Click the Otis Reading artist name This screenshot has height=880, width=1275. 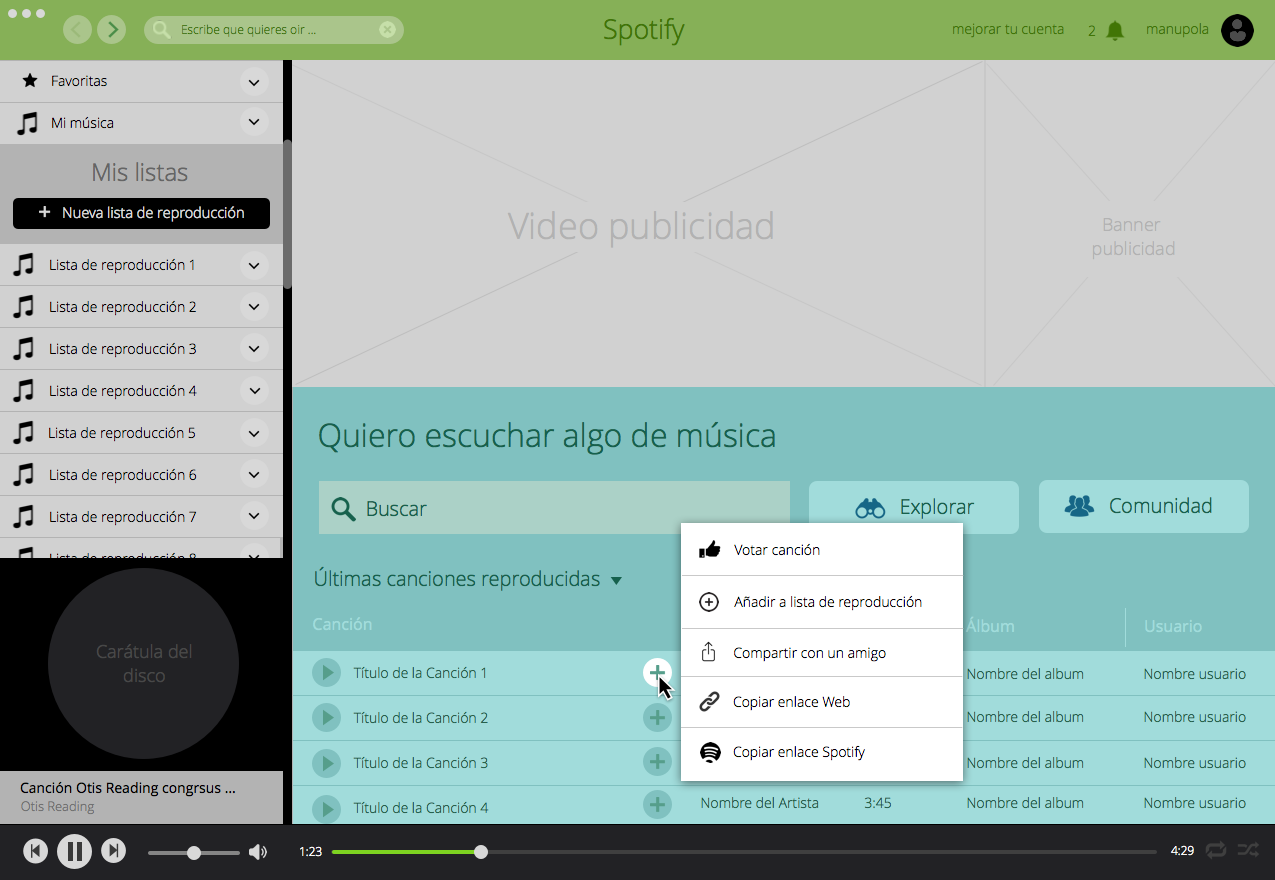pos(57,806)
